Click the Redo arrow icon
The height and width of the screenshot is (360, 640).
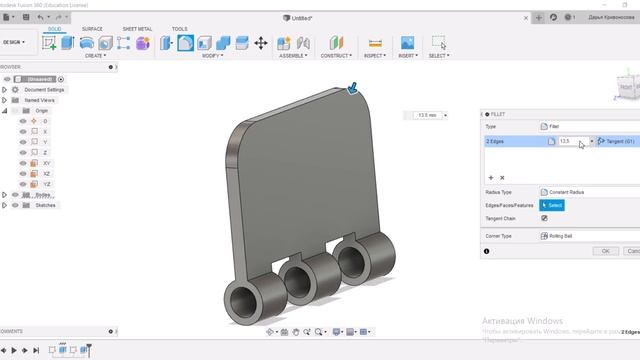pyautogui.click(x=58, y=17)
